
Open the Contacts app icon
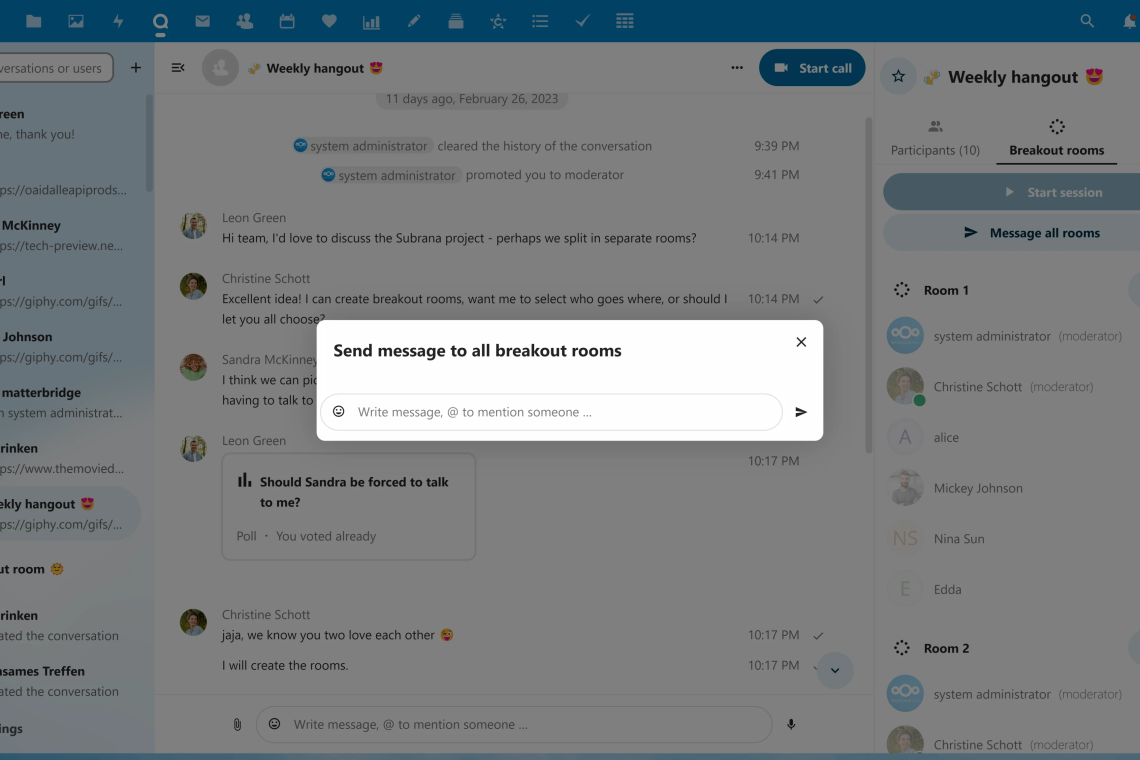coord(244,21)
